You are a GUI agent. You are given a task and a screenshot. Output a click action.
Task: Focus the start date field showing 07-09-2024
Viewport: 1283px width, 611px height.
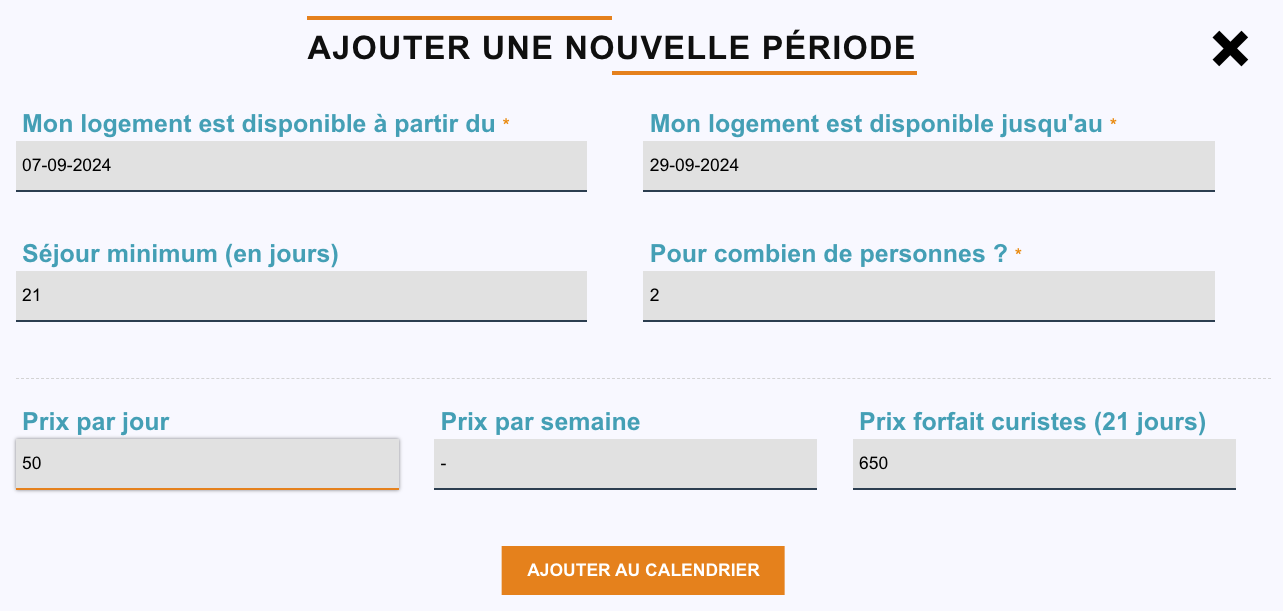tap(301, 165)
